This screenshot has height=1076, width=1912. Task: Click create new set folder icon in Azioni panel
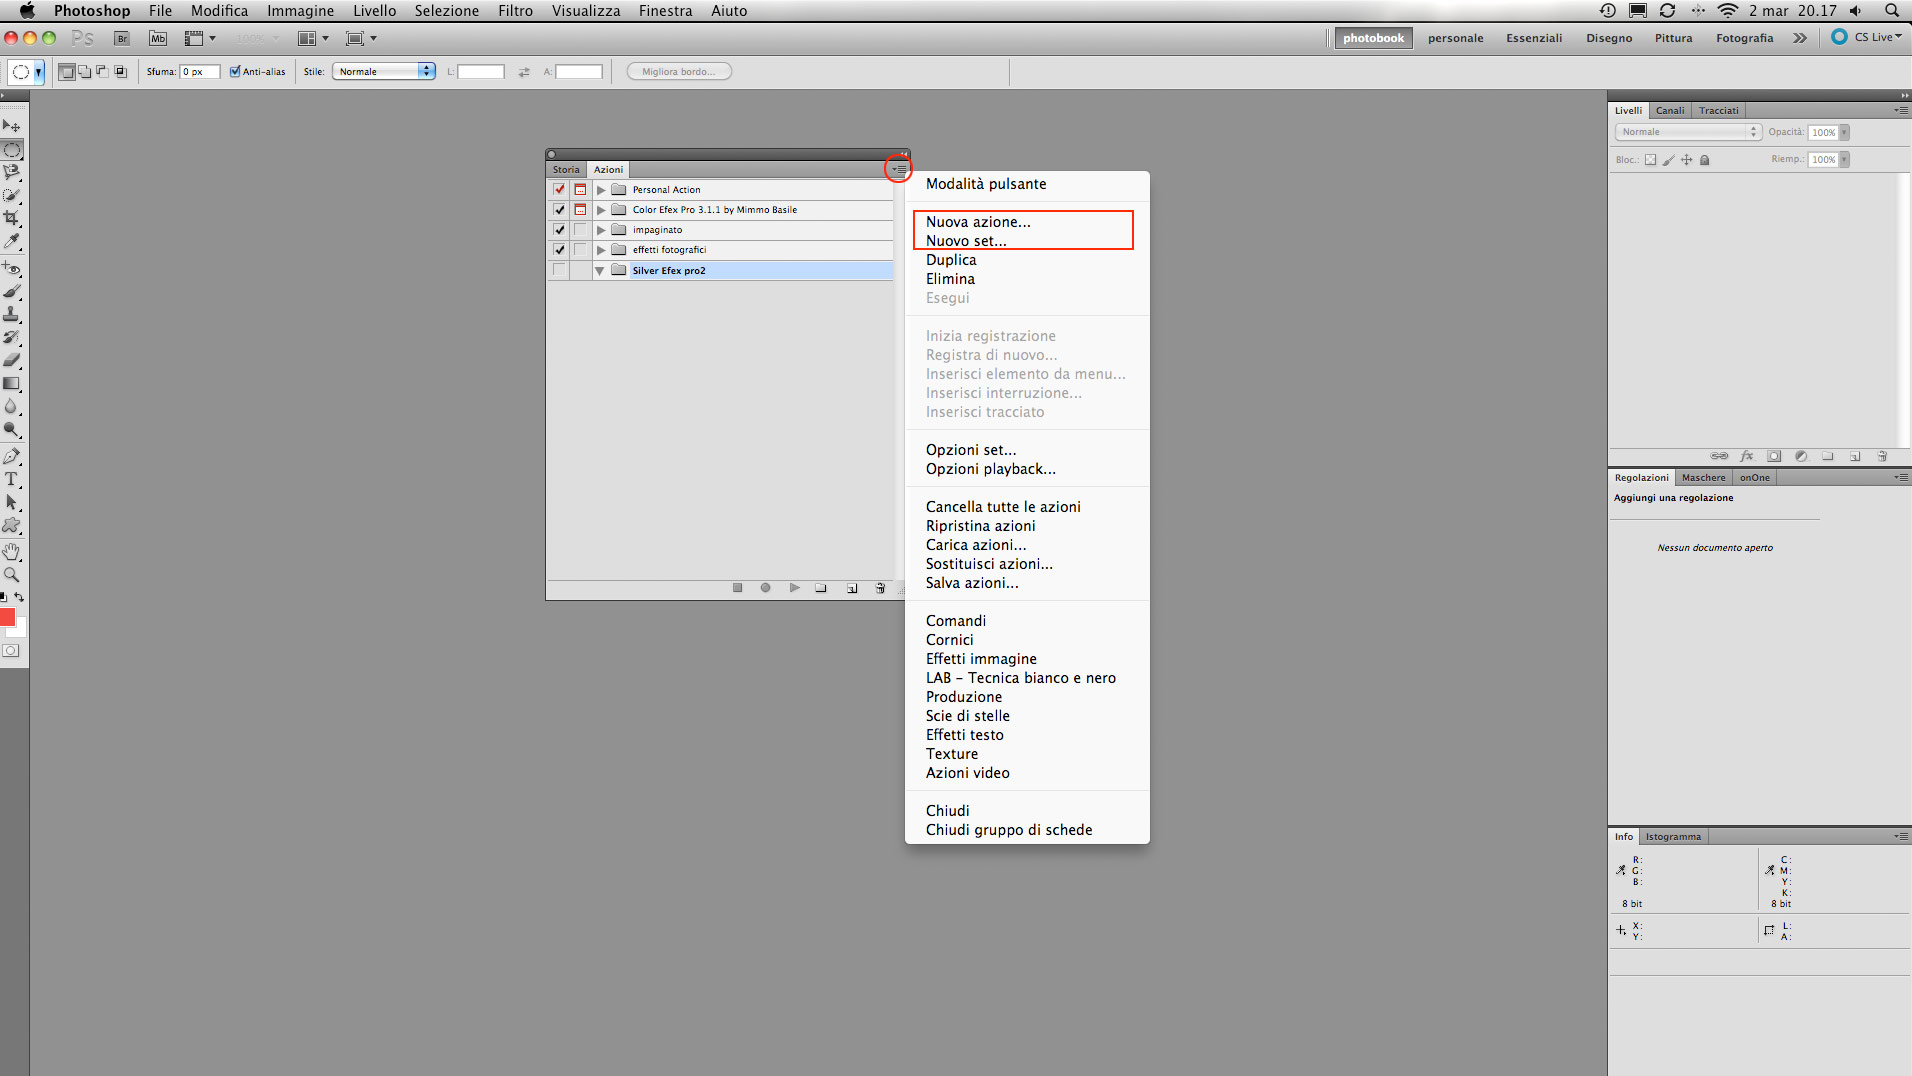point(821,588)
